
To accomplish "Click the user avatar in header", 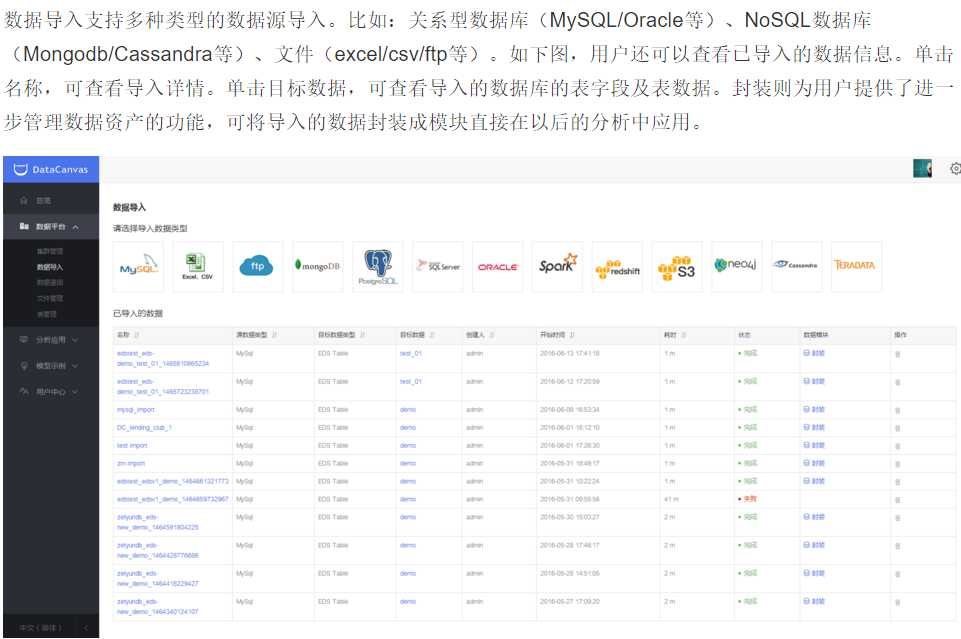I will [922, 168].
